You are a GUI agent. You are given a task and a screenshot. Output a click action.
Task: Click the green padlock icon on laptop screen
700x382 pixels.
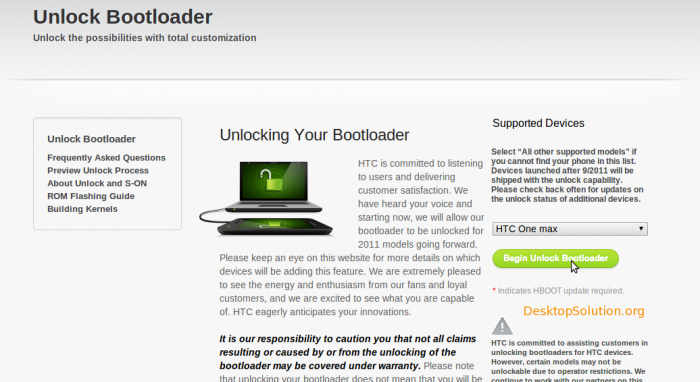(267, 179)
